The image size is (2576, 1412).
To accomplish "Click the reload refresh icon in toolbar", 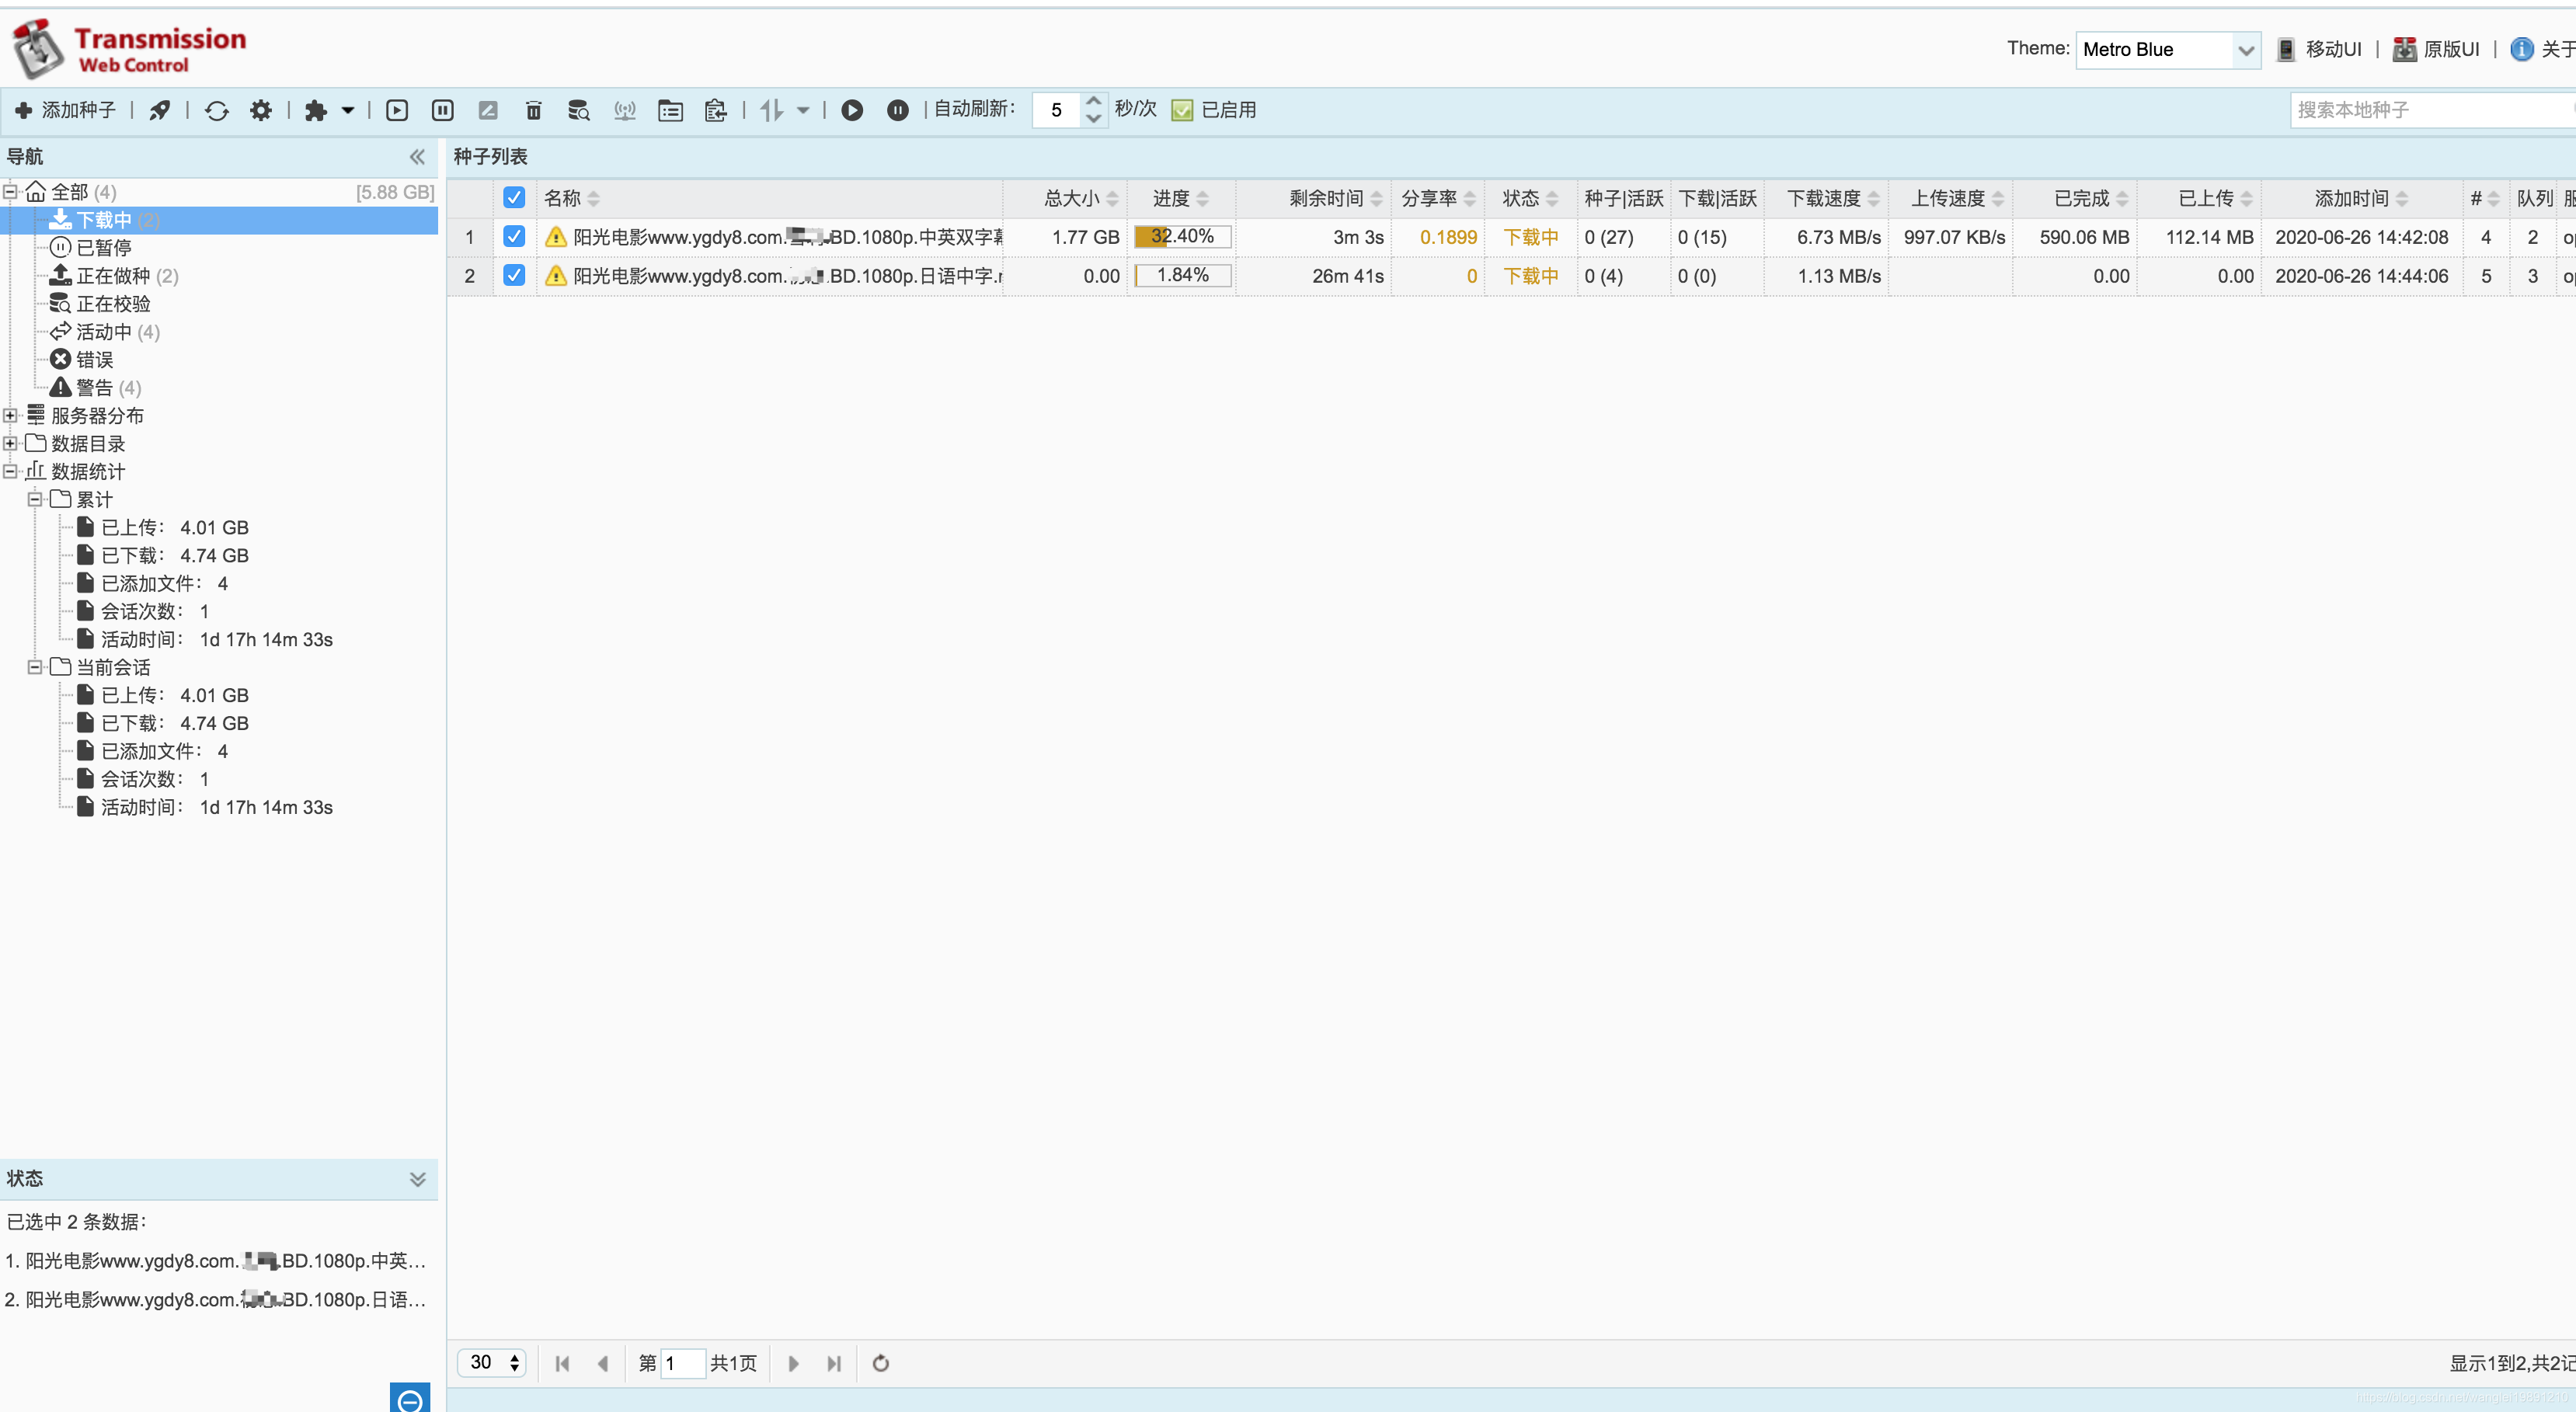I will (217, 110).
